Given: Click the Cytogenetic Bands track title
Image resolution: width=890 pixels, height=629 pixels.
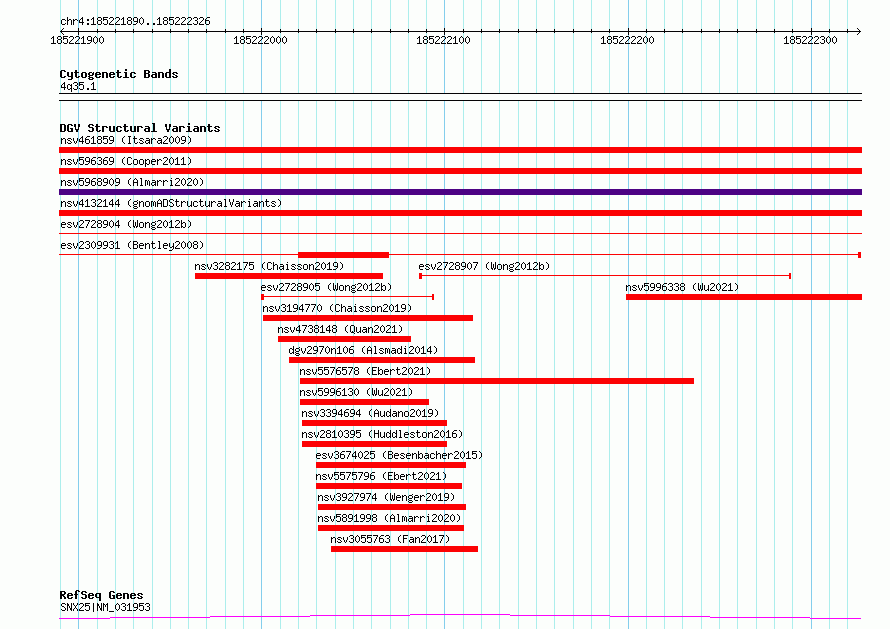Looking at the screenshot, I should coord(119,74).
